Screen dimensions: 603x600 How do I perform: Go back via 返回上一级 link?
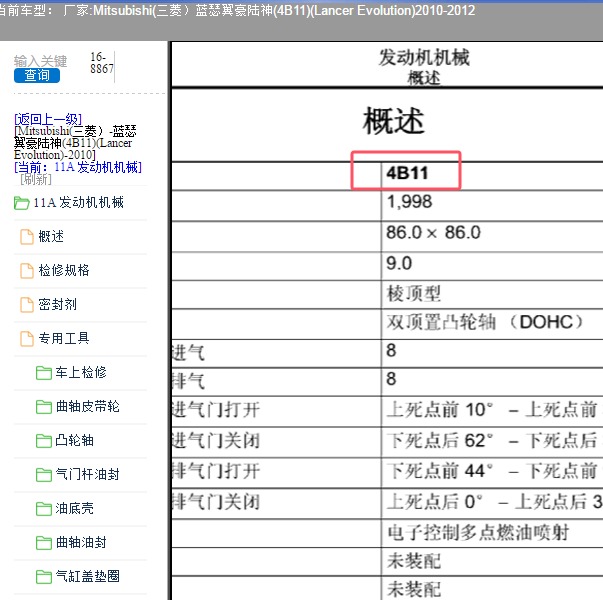pos(48,119)
